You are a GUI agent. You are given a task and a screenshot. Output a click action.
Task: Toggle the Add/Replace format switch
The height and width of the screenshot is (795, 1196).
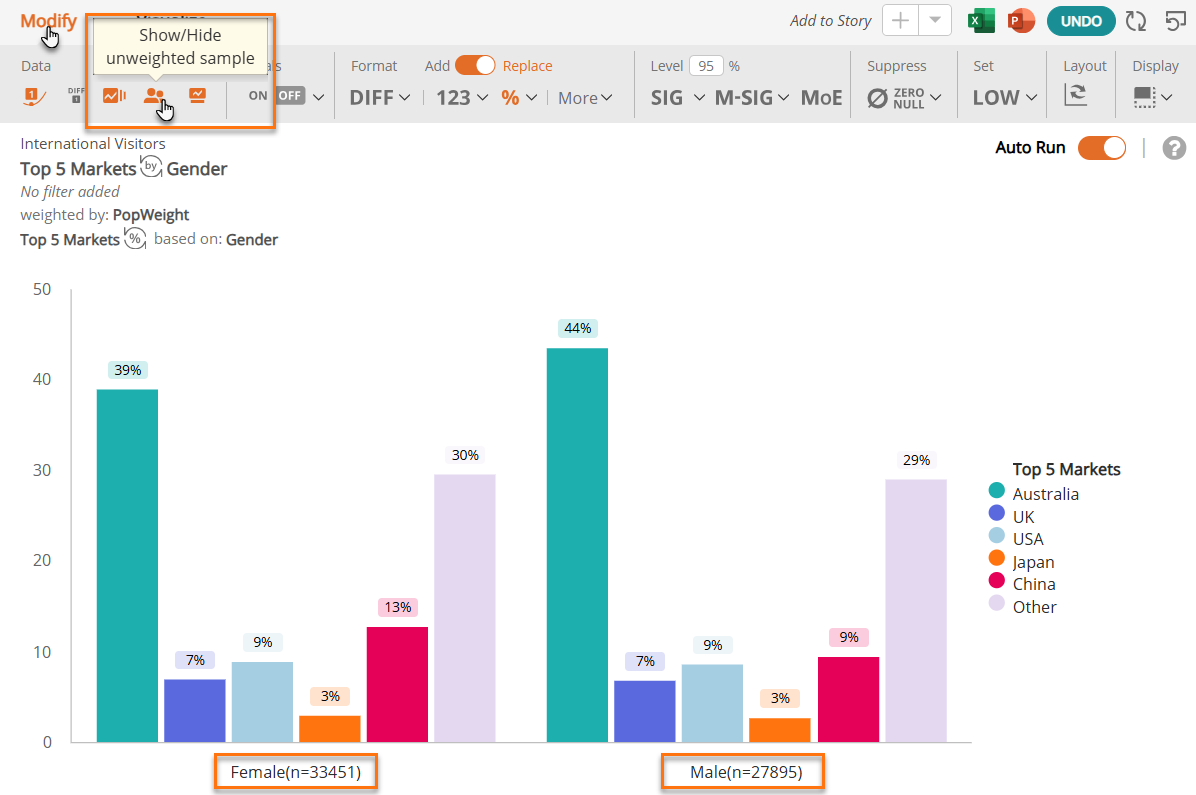click(475, 66)
